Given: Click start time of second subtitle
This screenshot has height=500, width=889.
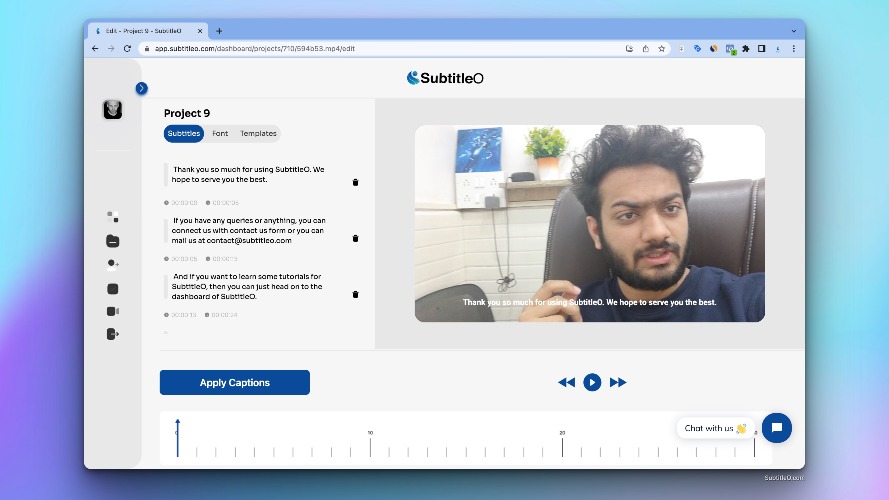Looking at the screenshot, I should (x=181, y=259).
